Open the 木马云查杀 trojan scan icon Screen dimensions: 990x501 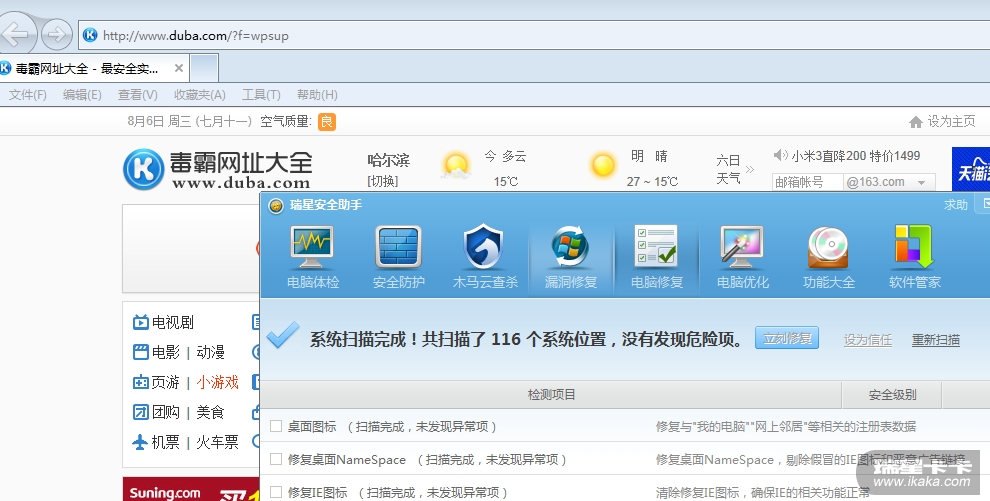coord(485,257)
